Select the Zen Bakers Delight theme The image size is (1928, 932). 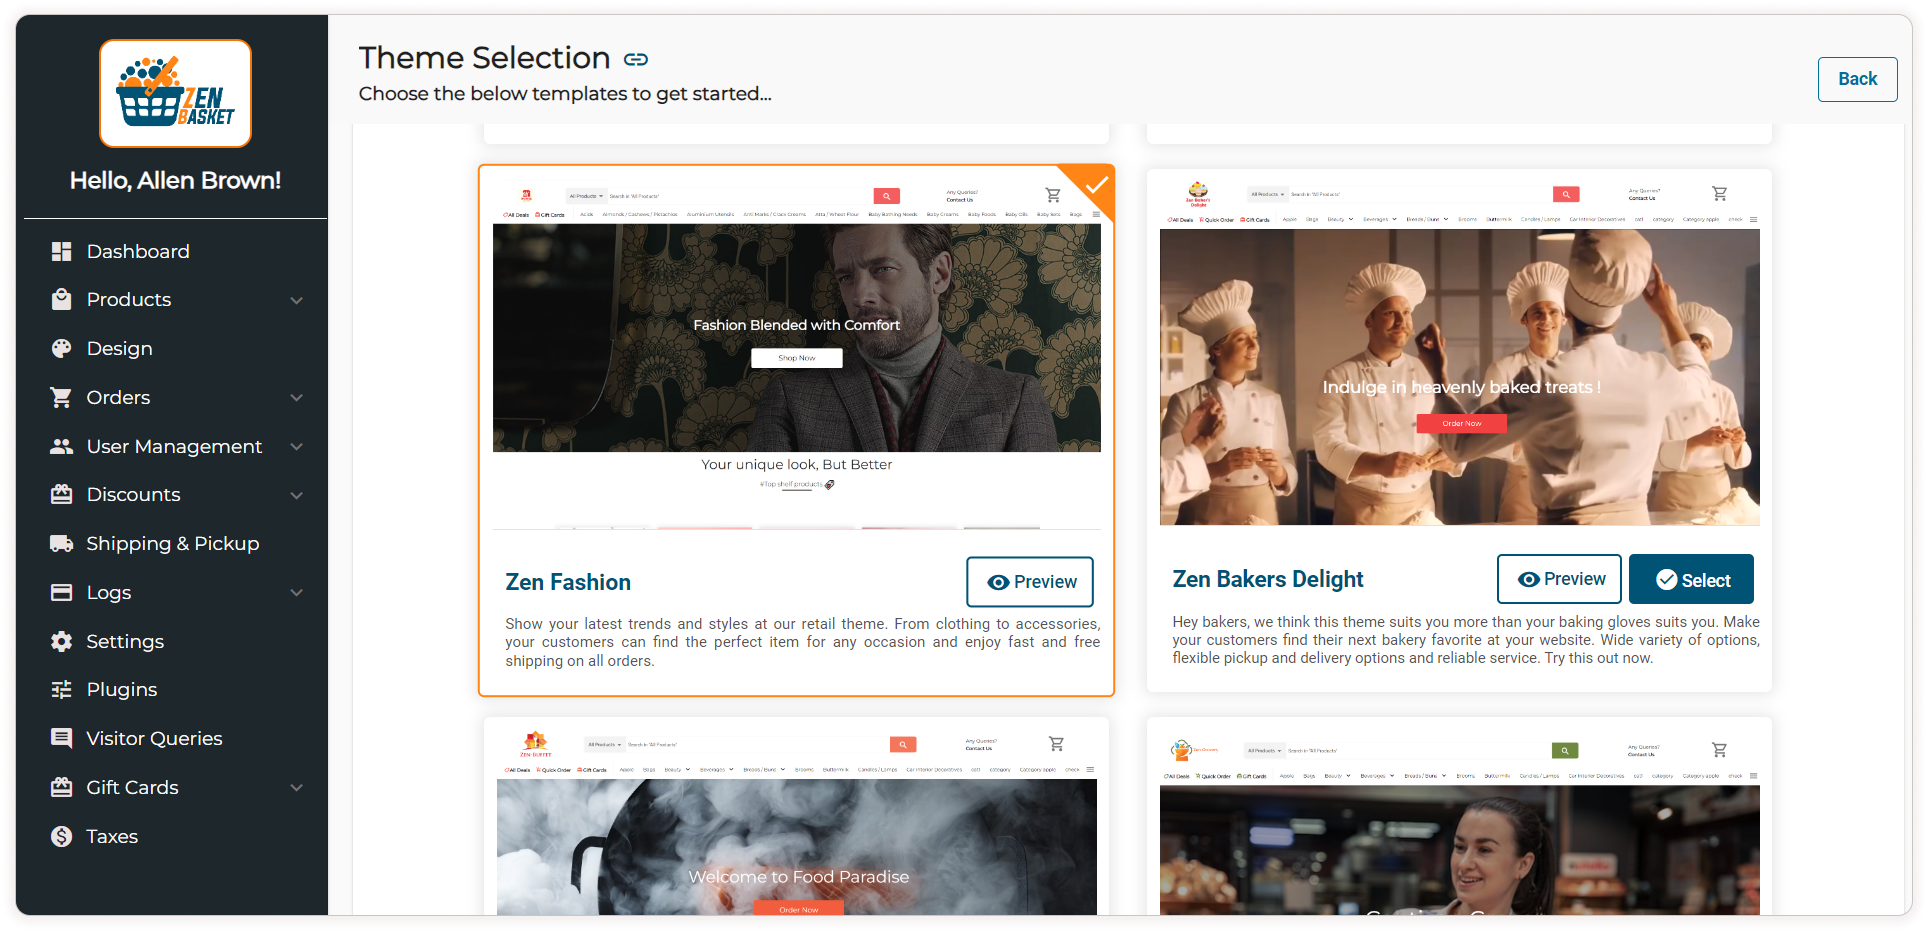coord(1690,580)
